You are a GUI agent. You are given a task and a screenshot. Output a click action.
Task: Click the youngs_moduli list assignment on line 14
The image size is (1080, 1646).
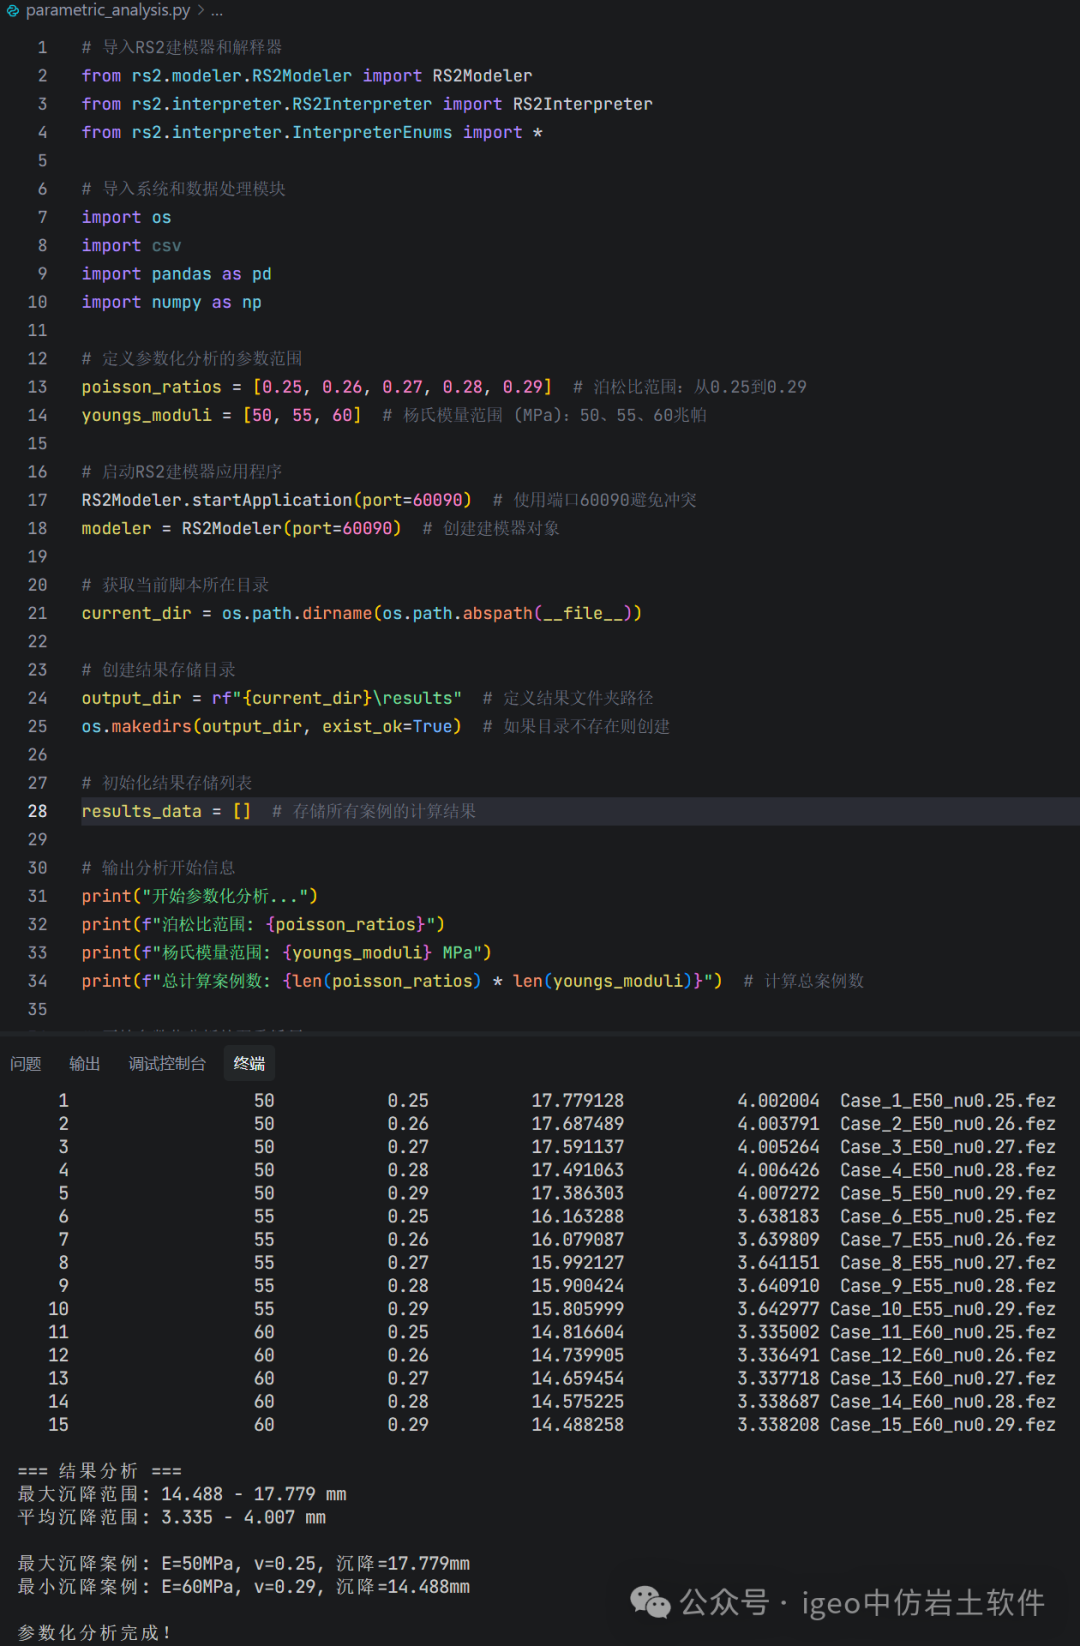click(220, 415)
